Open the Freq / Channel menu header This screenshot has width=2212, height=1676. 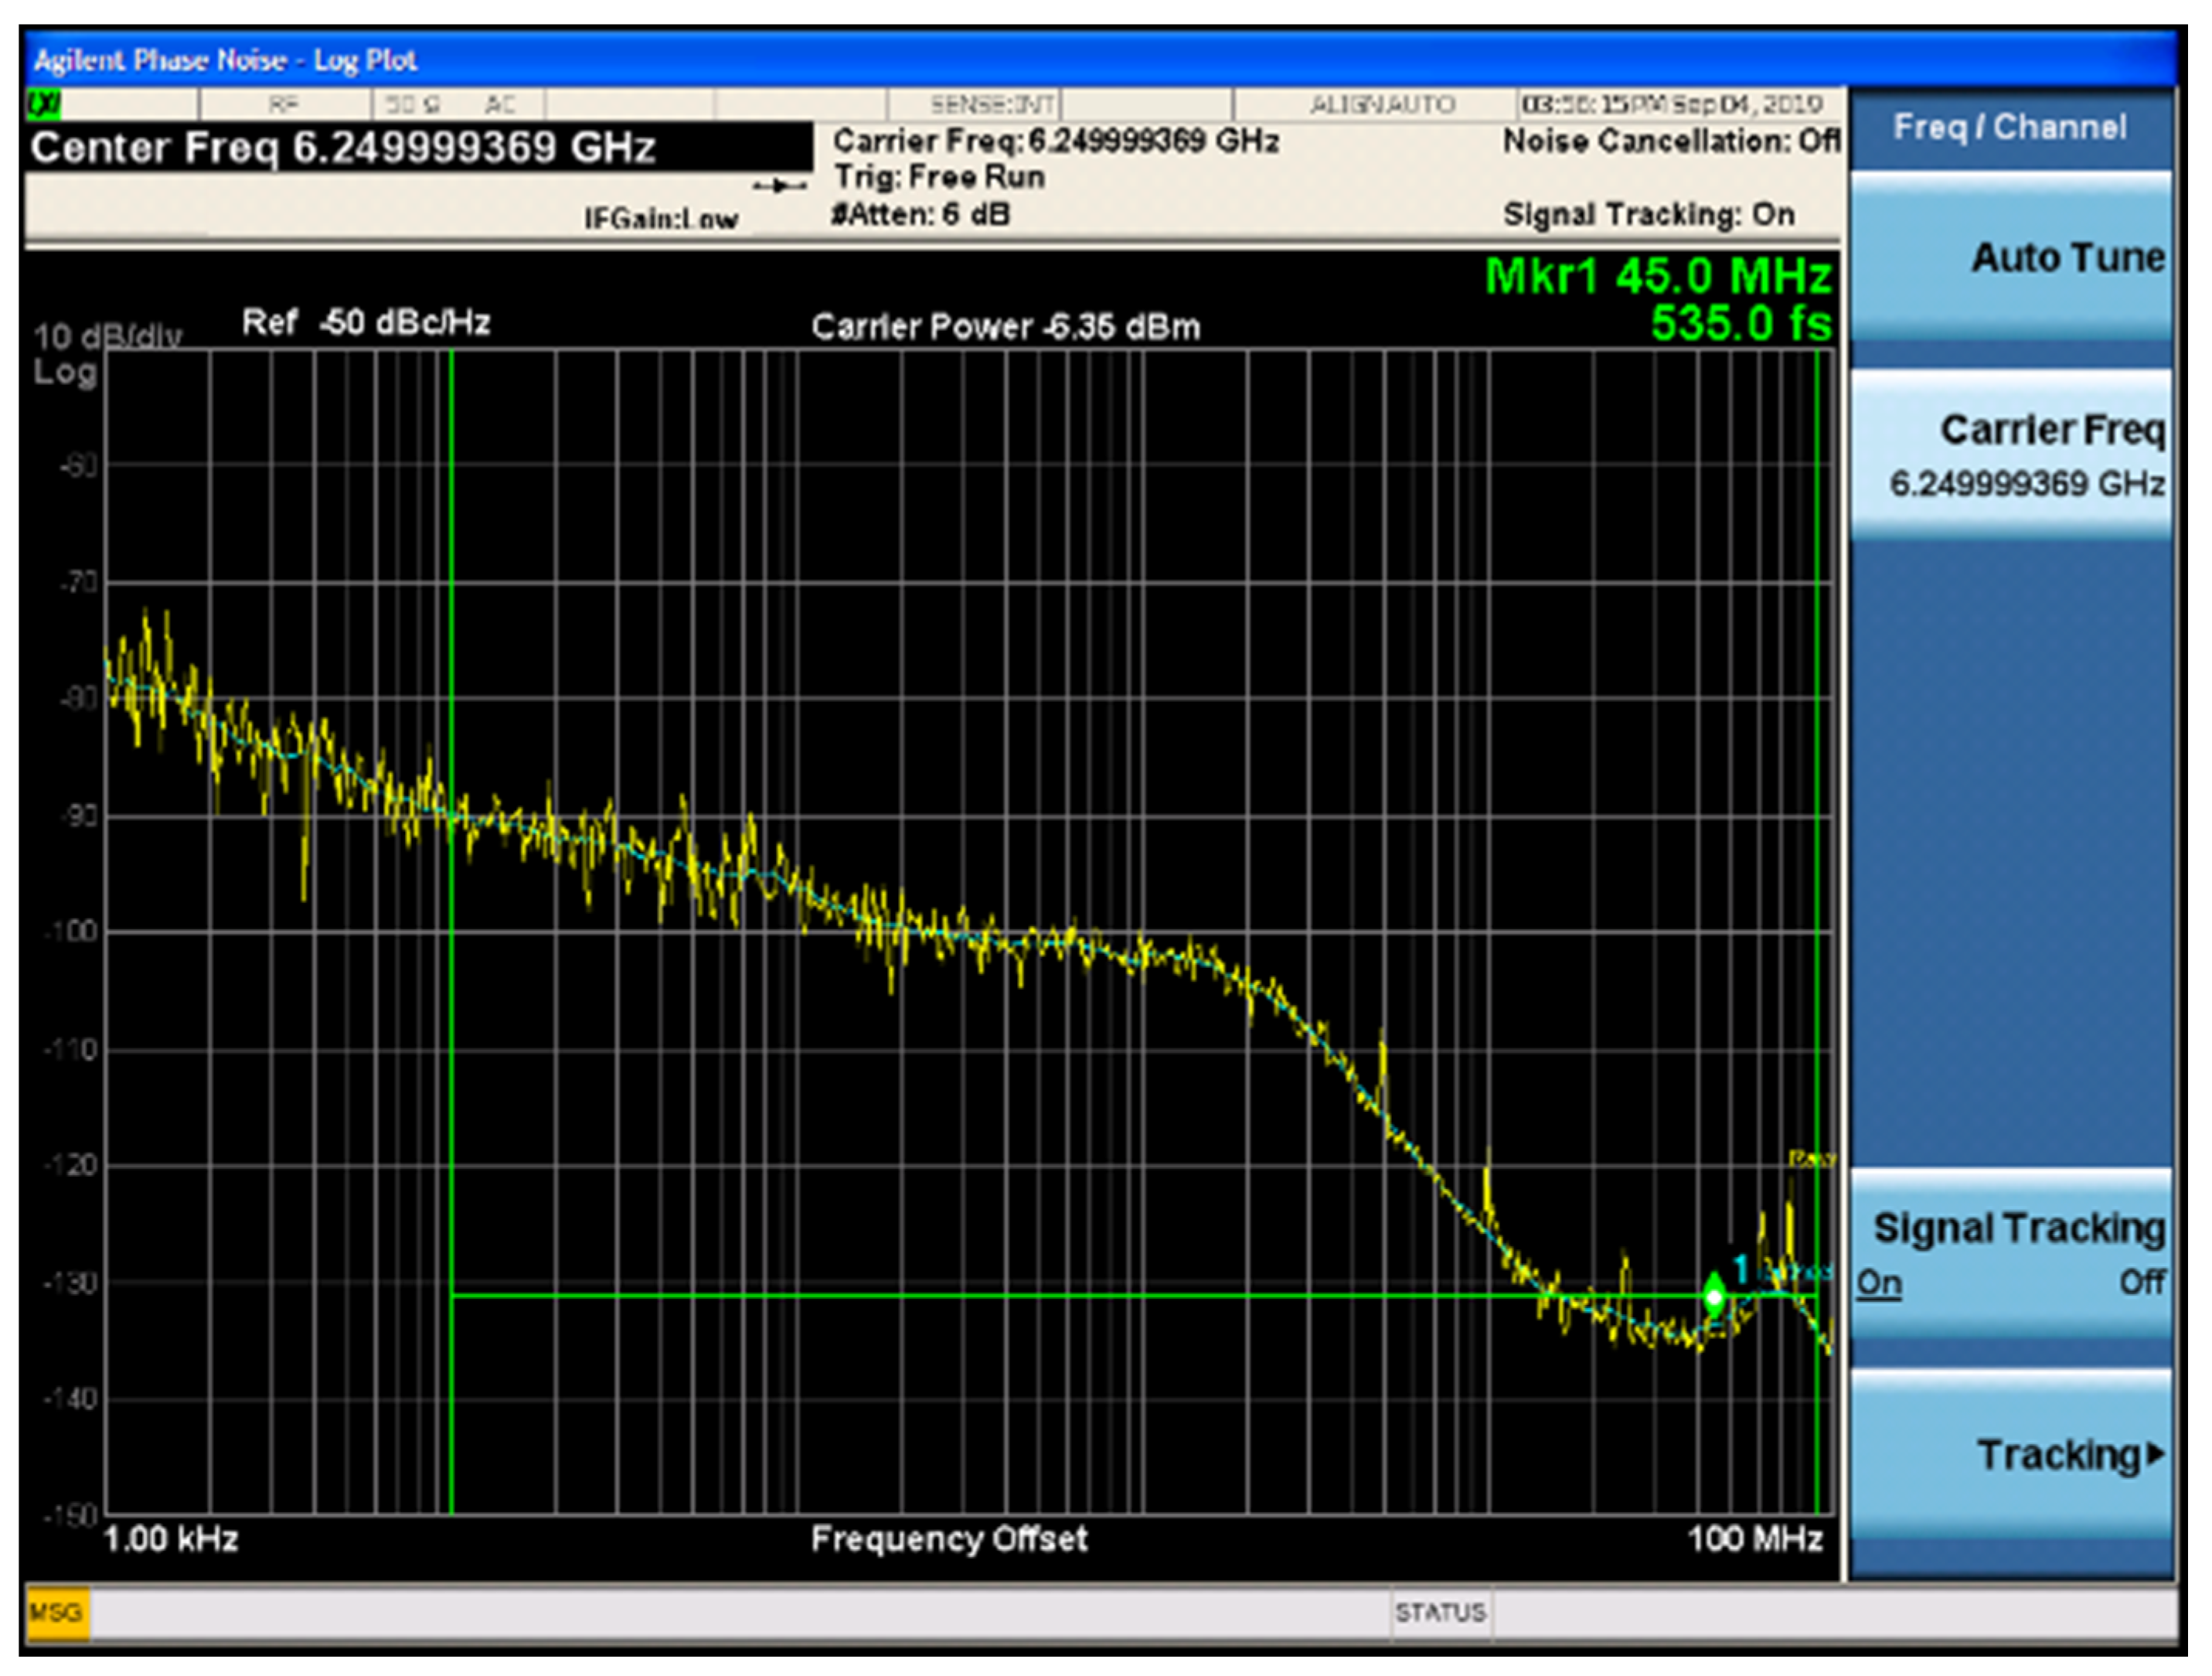2010,127
